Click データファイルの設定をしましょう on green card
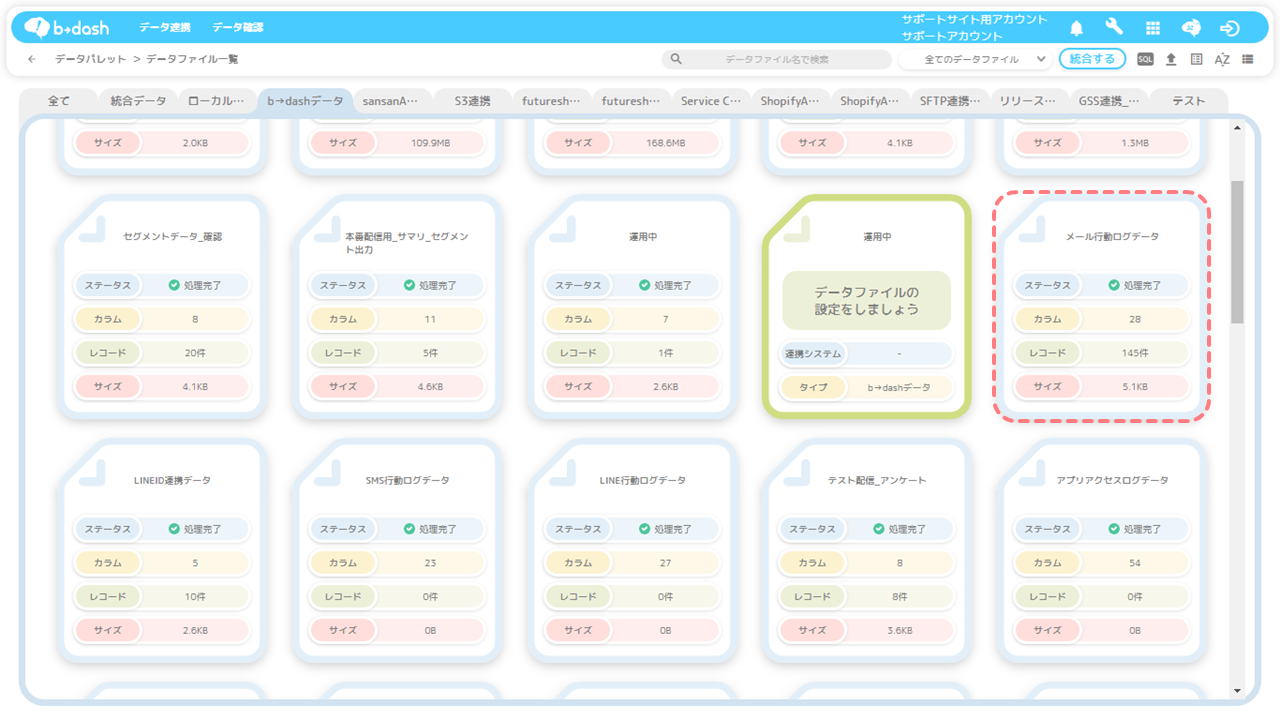 coord(866,300)
